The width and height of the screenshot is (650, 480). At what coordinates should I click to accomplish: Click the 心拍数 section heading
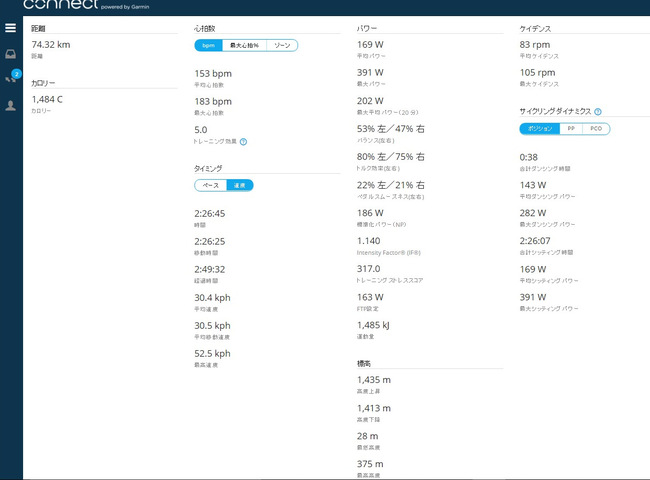click(205, 28)
